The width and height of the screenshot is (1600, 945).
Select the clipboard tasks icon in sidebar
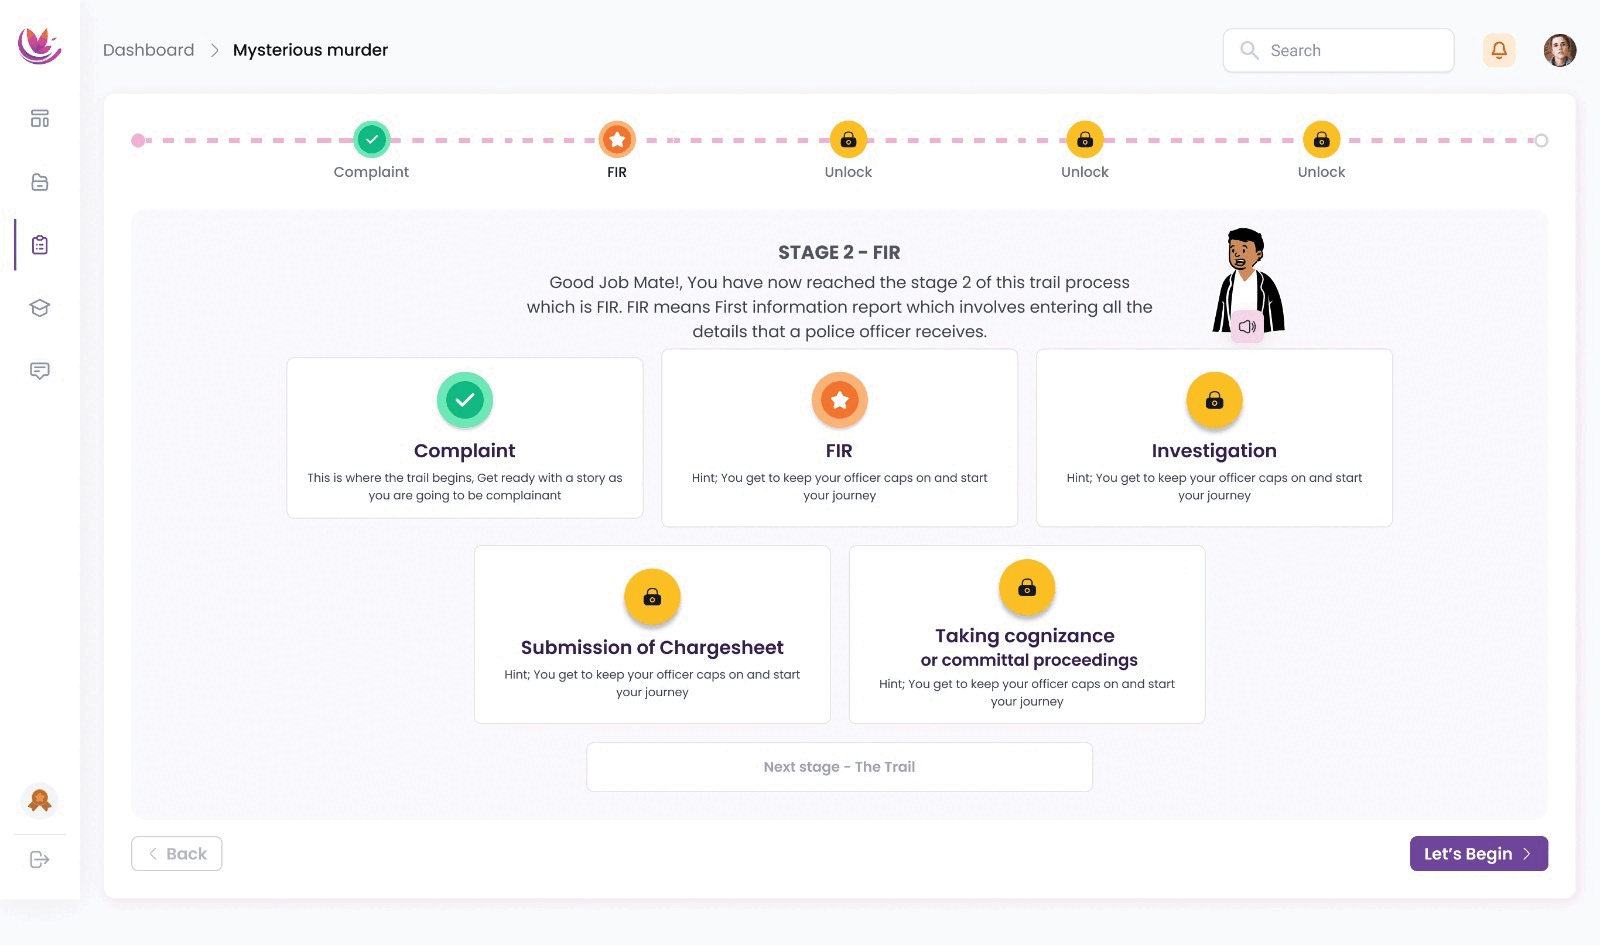(x=40, y=245)
